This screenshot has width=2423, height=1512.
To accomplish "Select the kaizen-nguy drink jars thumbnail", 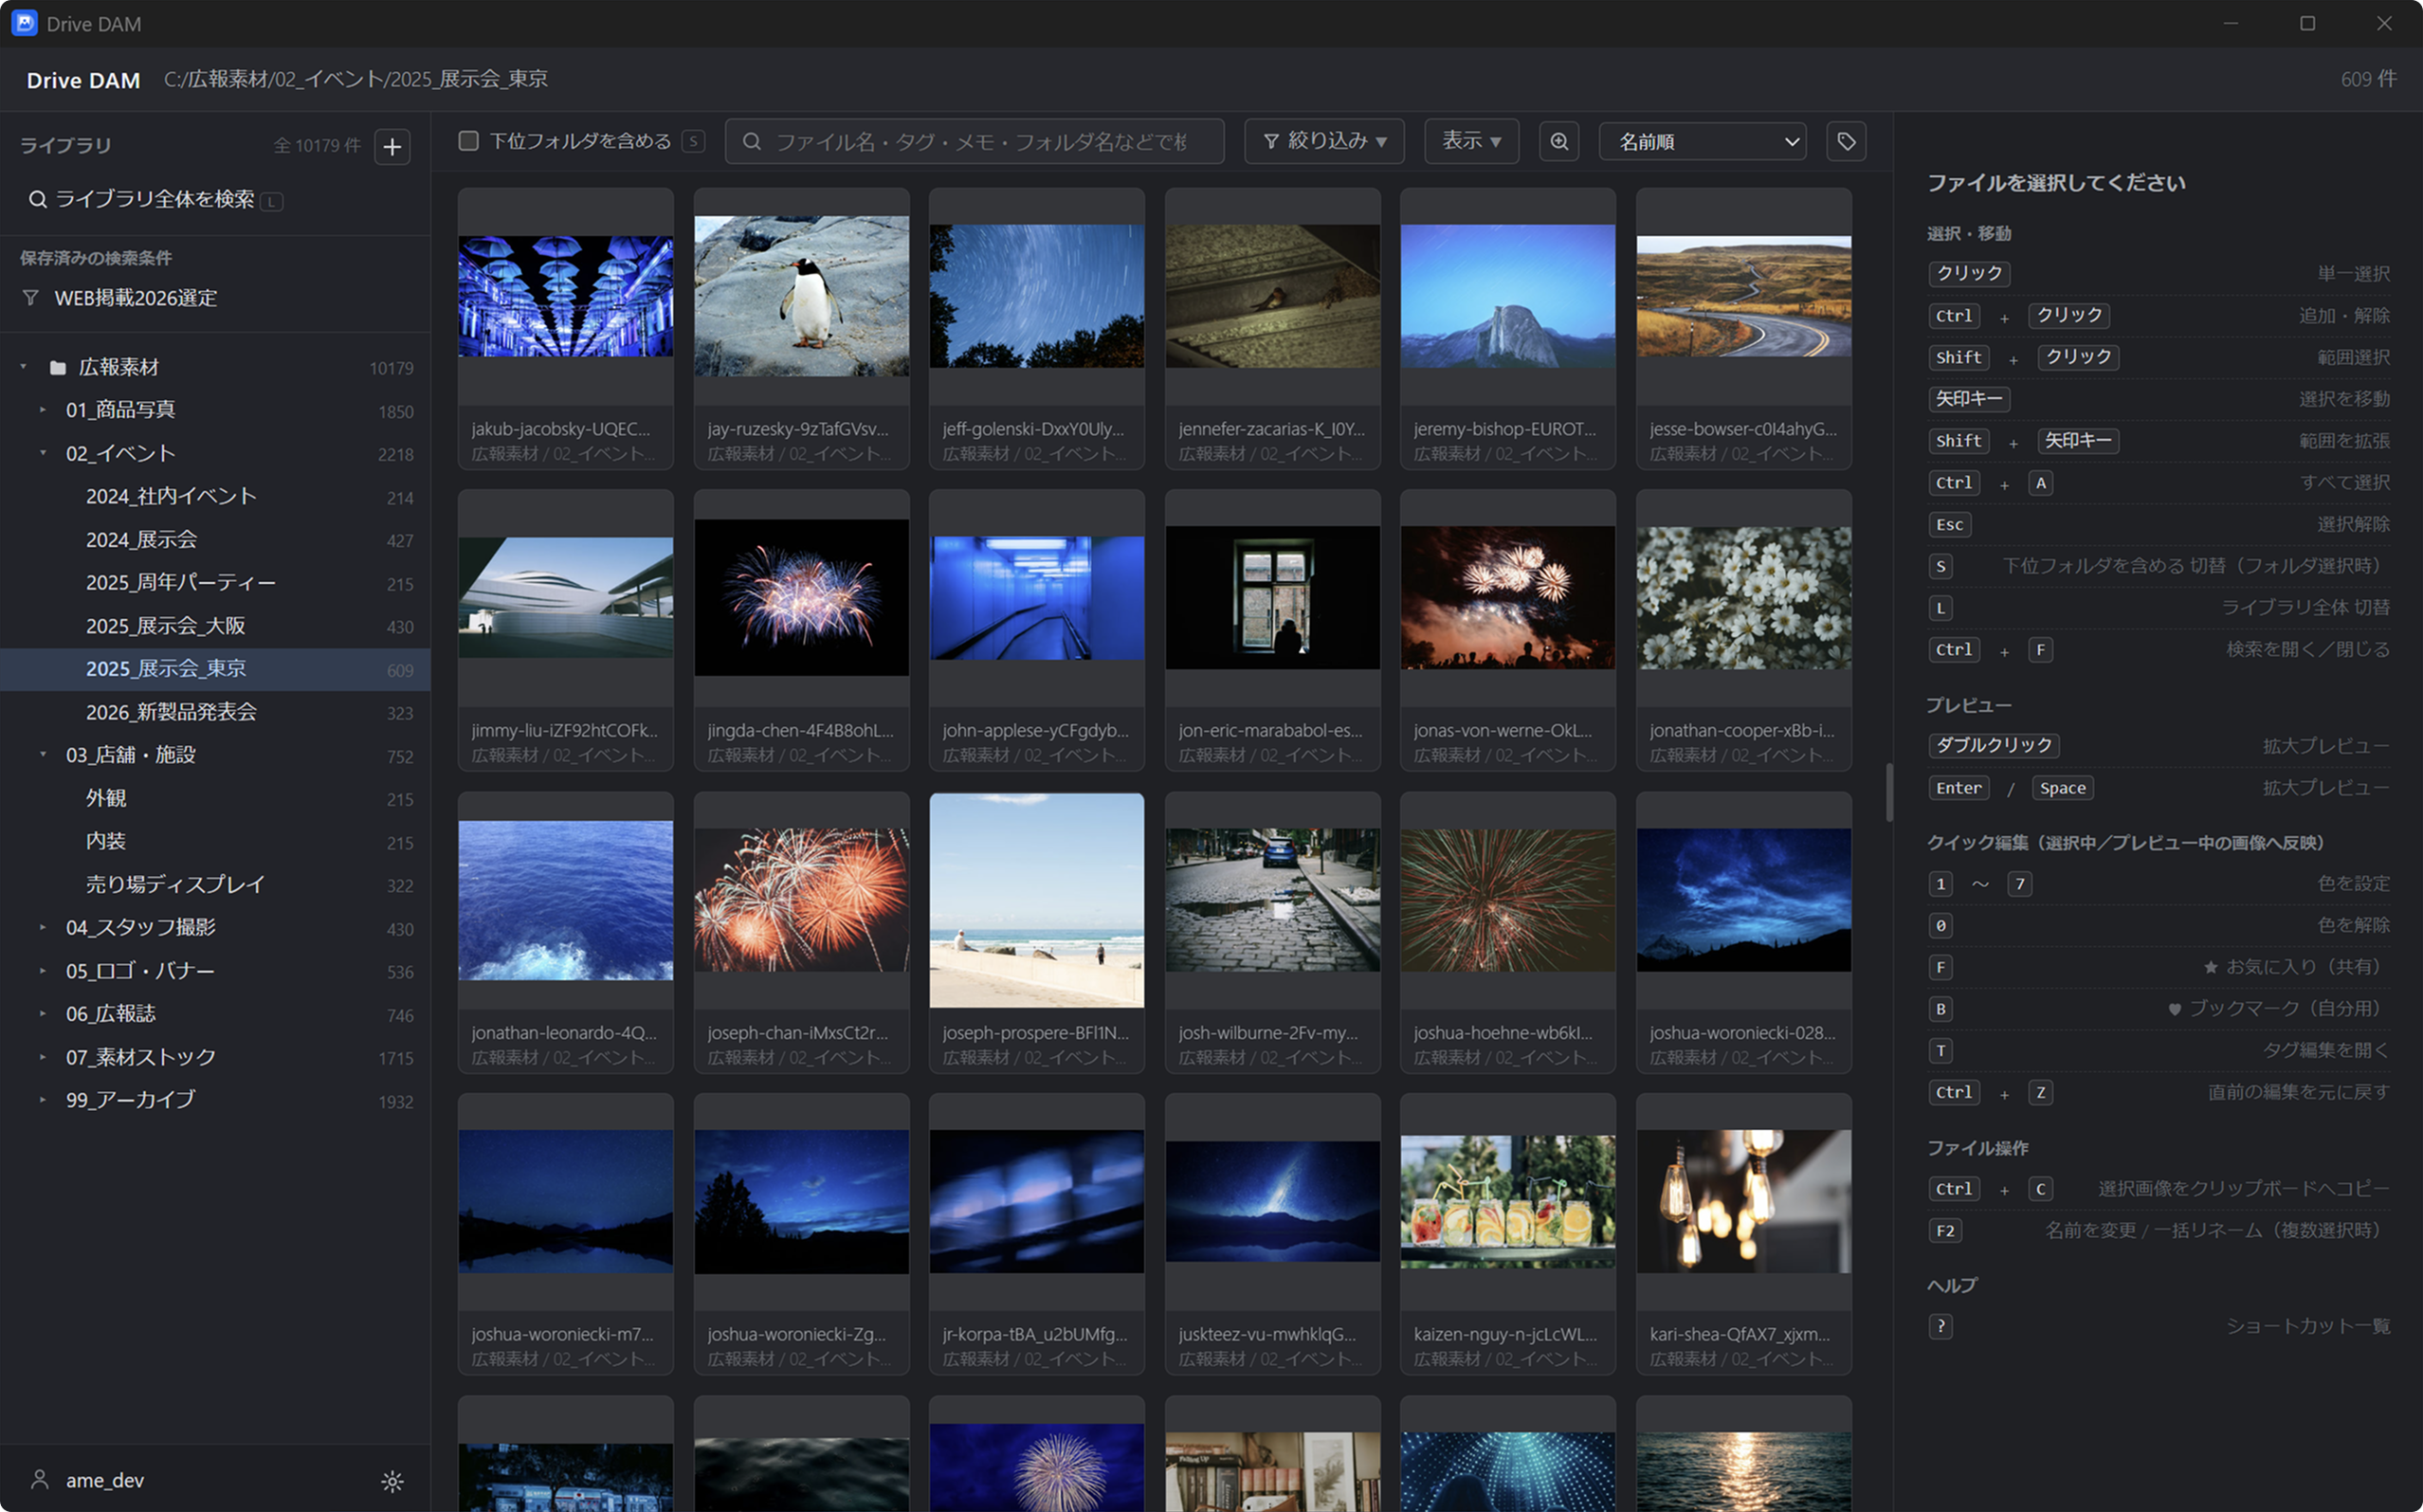I will (x=1508, y=1202).
